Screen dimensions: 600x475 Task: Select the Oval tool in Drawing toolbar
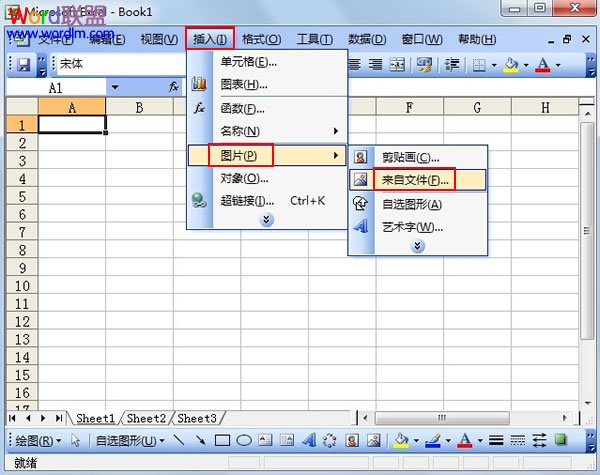point(244,441)
